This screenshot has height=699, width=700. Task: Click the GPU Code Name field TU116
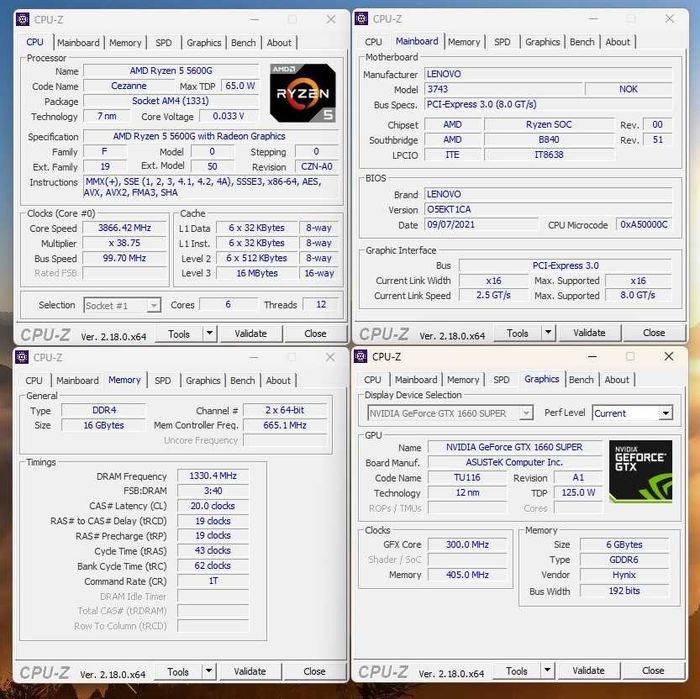(x=467, y=478)
